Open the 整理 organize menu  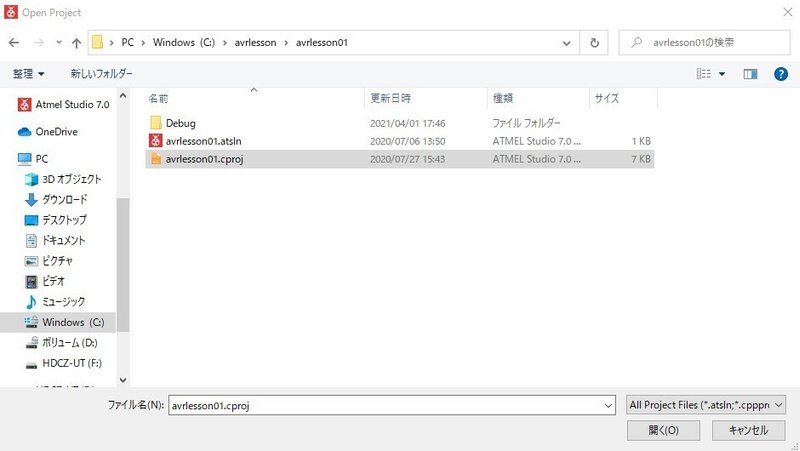click(29, 74)
